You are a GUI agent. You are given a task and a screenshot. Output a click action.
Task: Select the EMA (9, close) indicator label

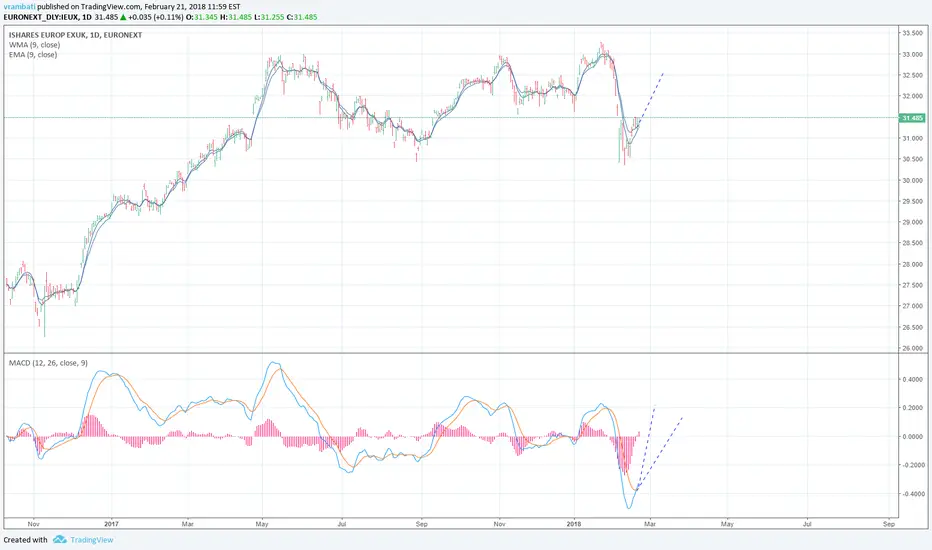point(33,55)
